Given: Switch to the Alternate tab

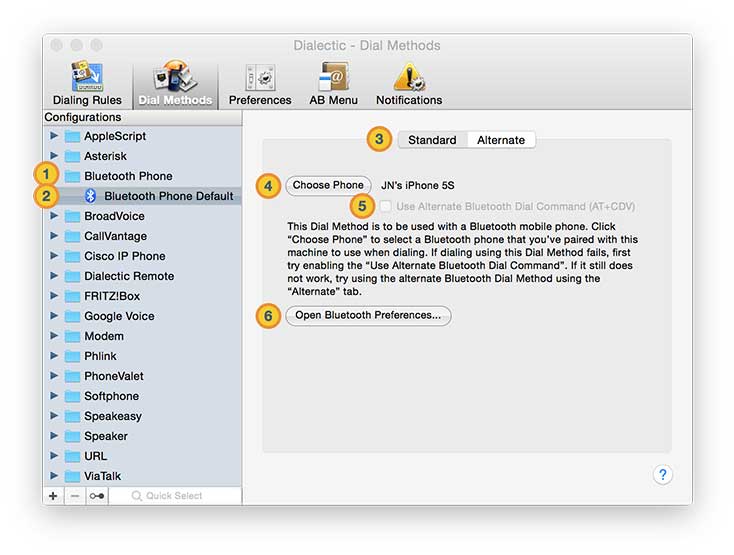Looking at the screenshot, I should 501,140.
